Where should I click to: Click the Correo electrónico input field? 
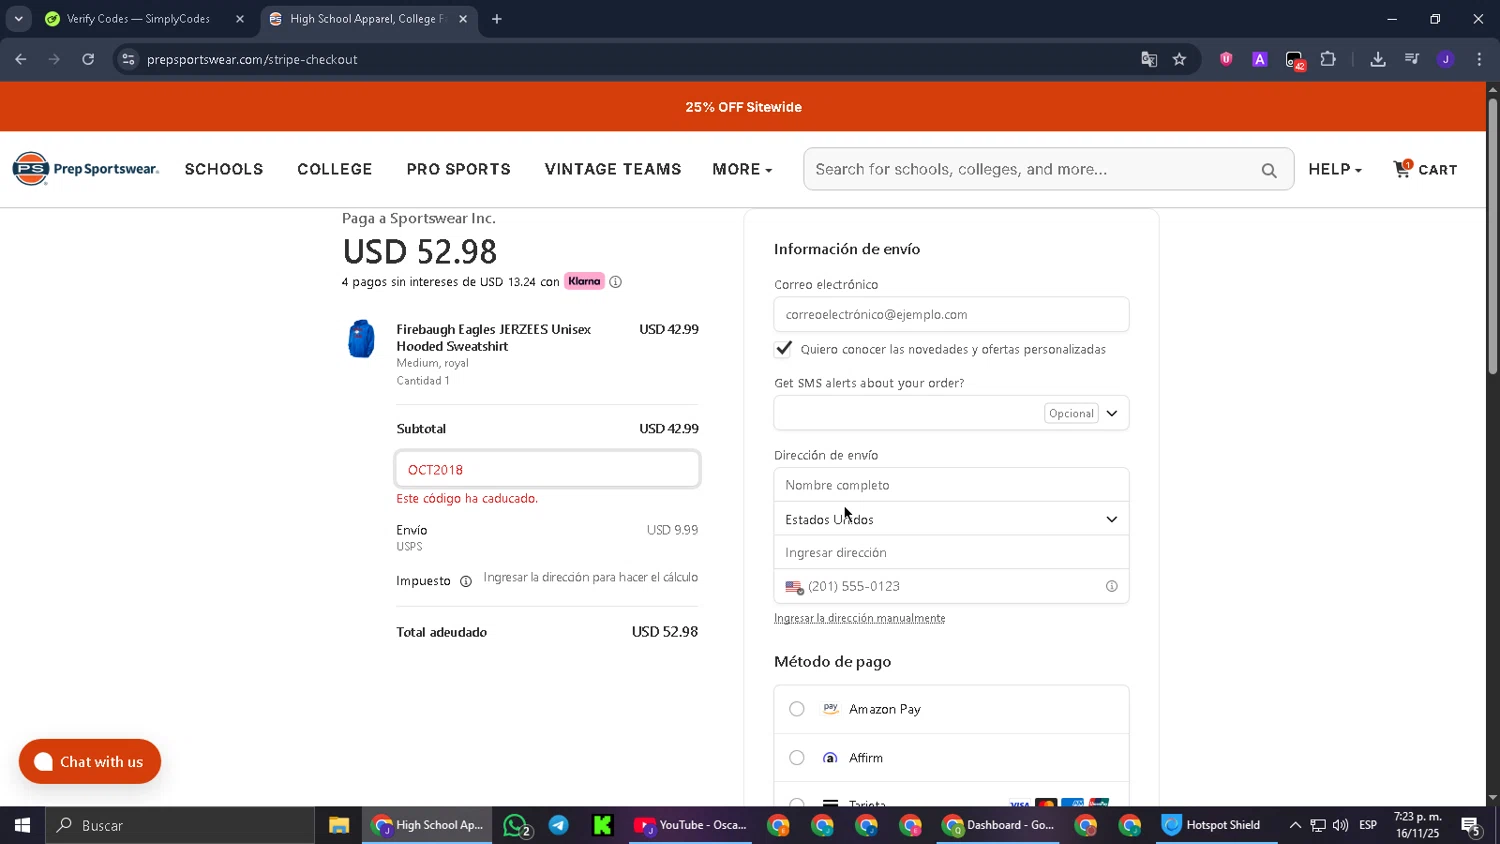951,314
